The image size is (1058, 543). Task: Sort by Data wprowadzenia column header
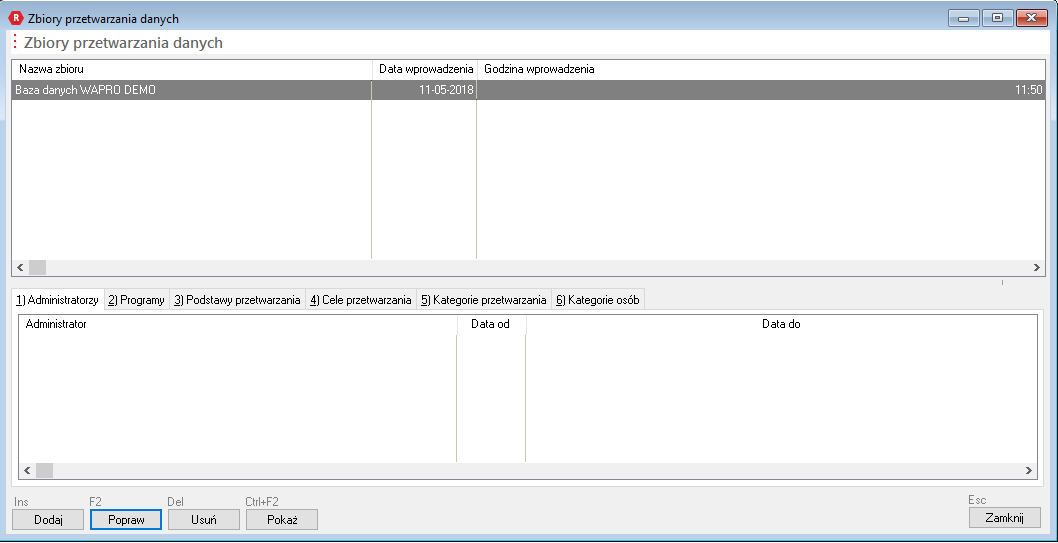[x=425, y=69]
